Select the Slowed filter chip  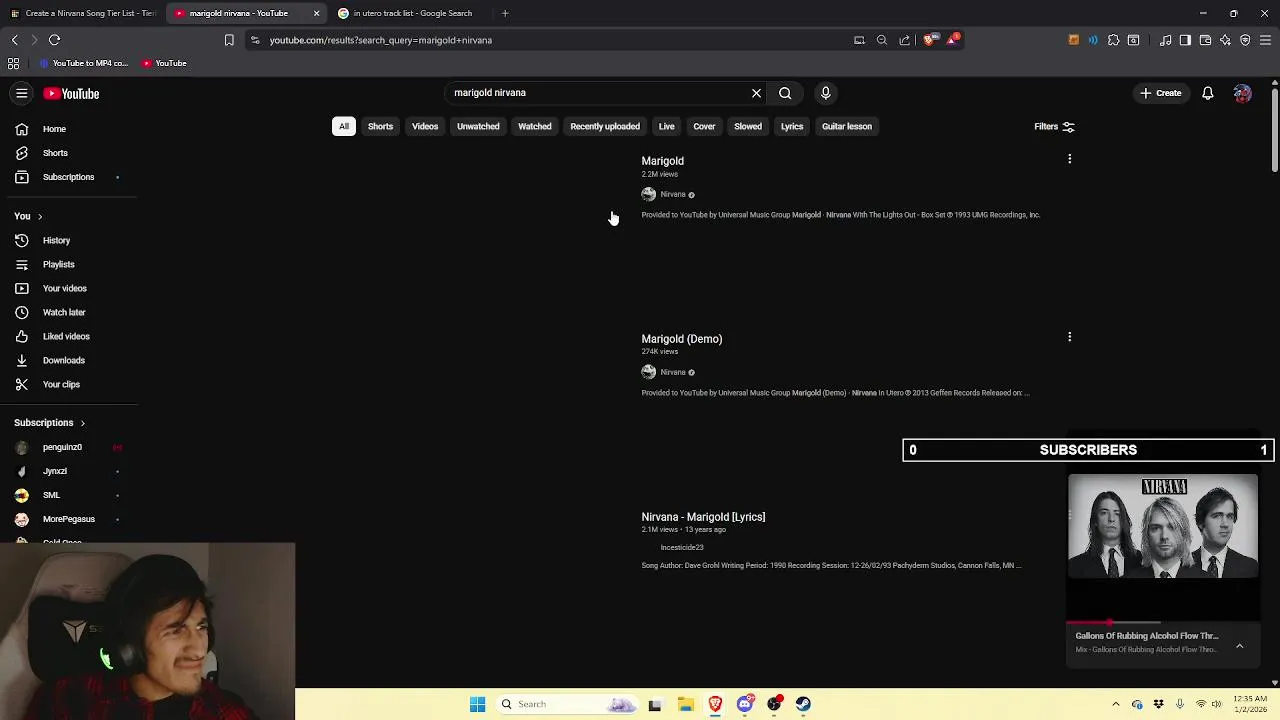748,127
